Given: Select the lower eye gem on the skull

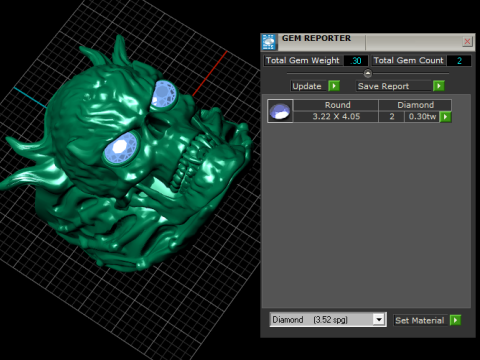Looking at the screenshot, I should coord(120,149).
